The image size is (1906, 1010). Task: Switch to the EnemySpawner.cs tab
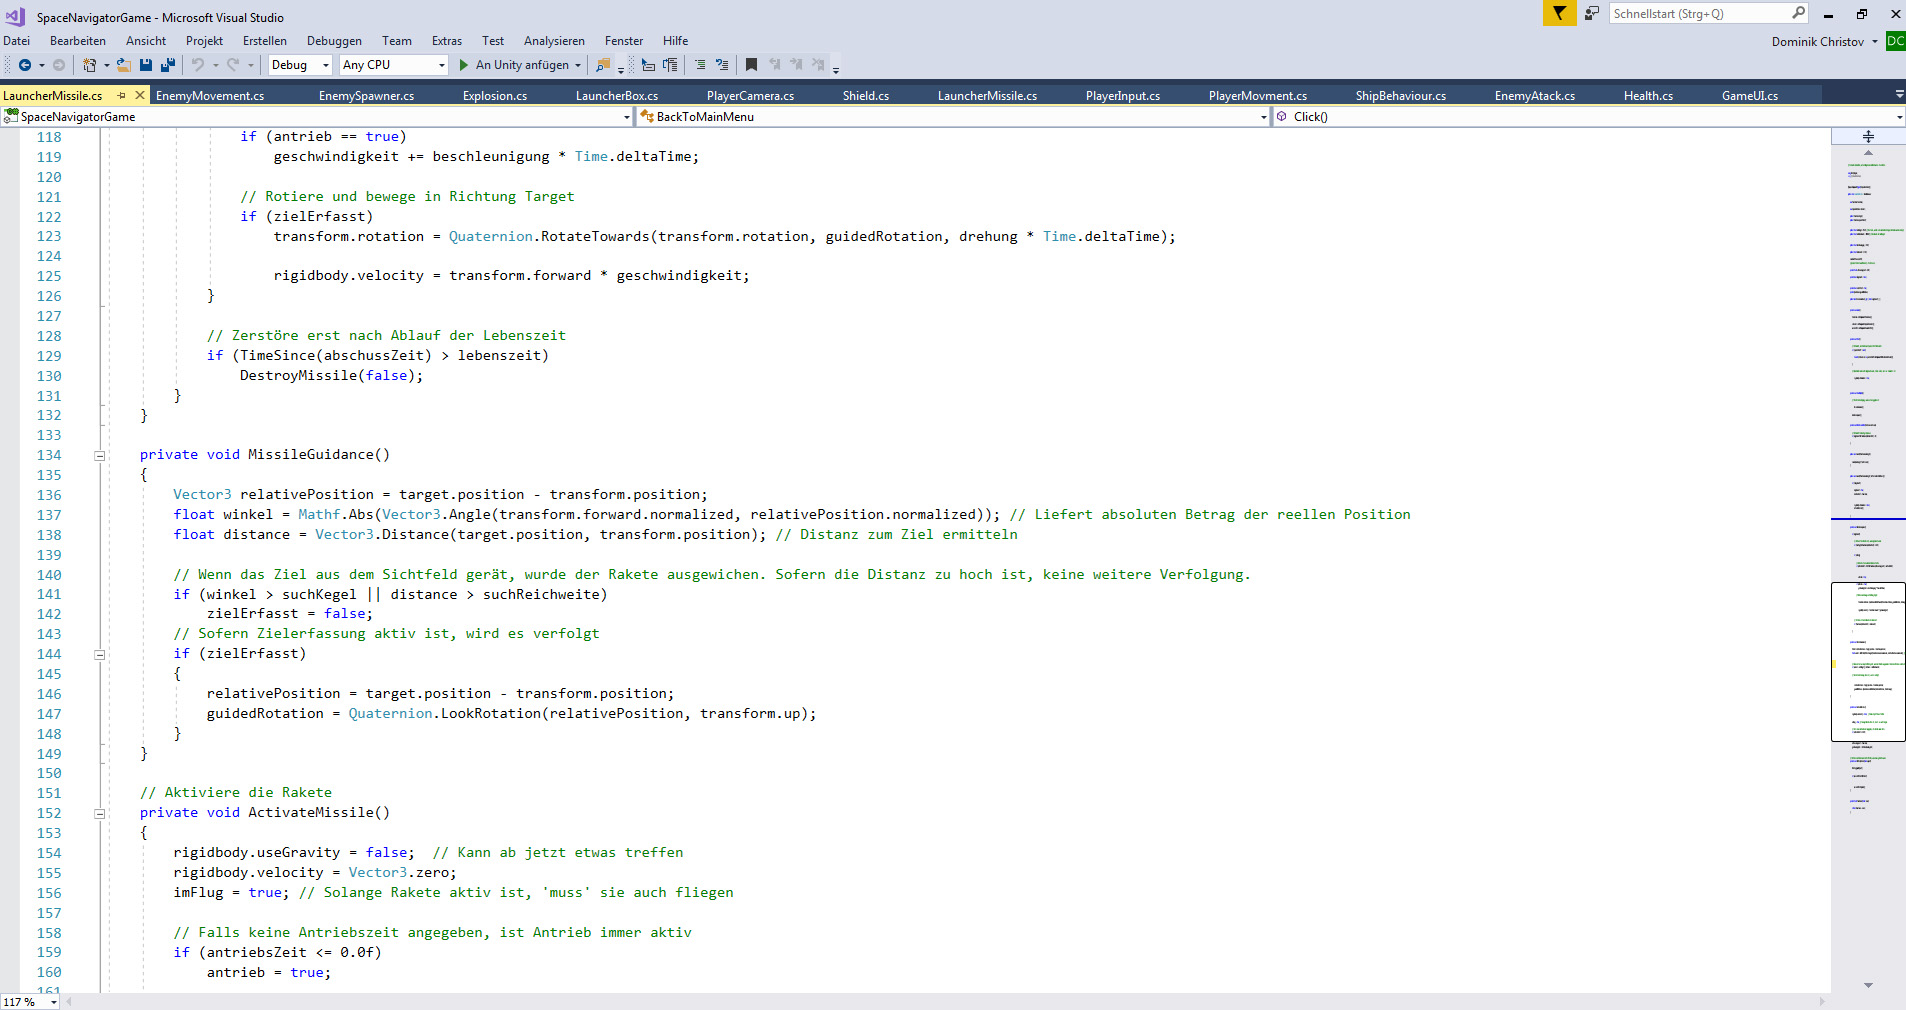pos(366,96)
